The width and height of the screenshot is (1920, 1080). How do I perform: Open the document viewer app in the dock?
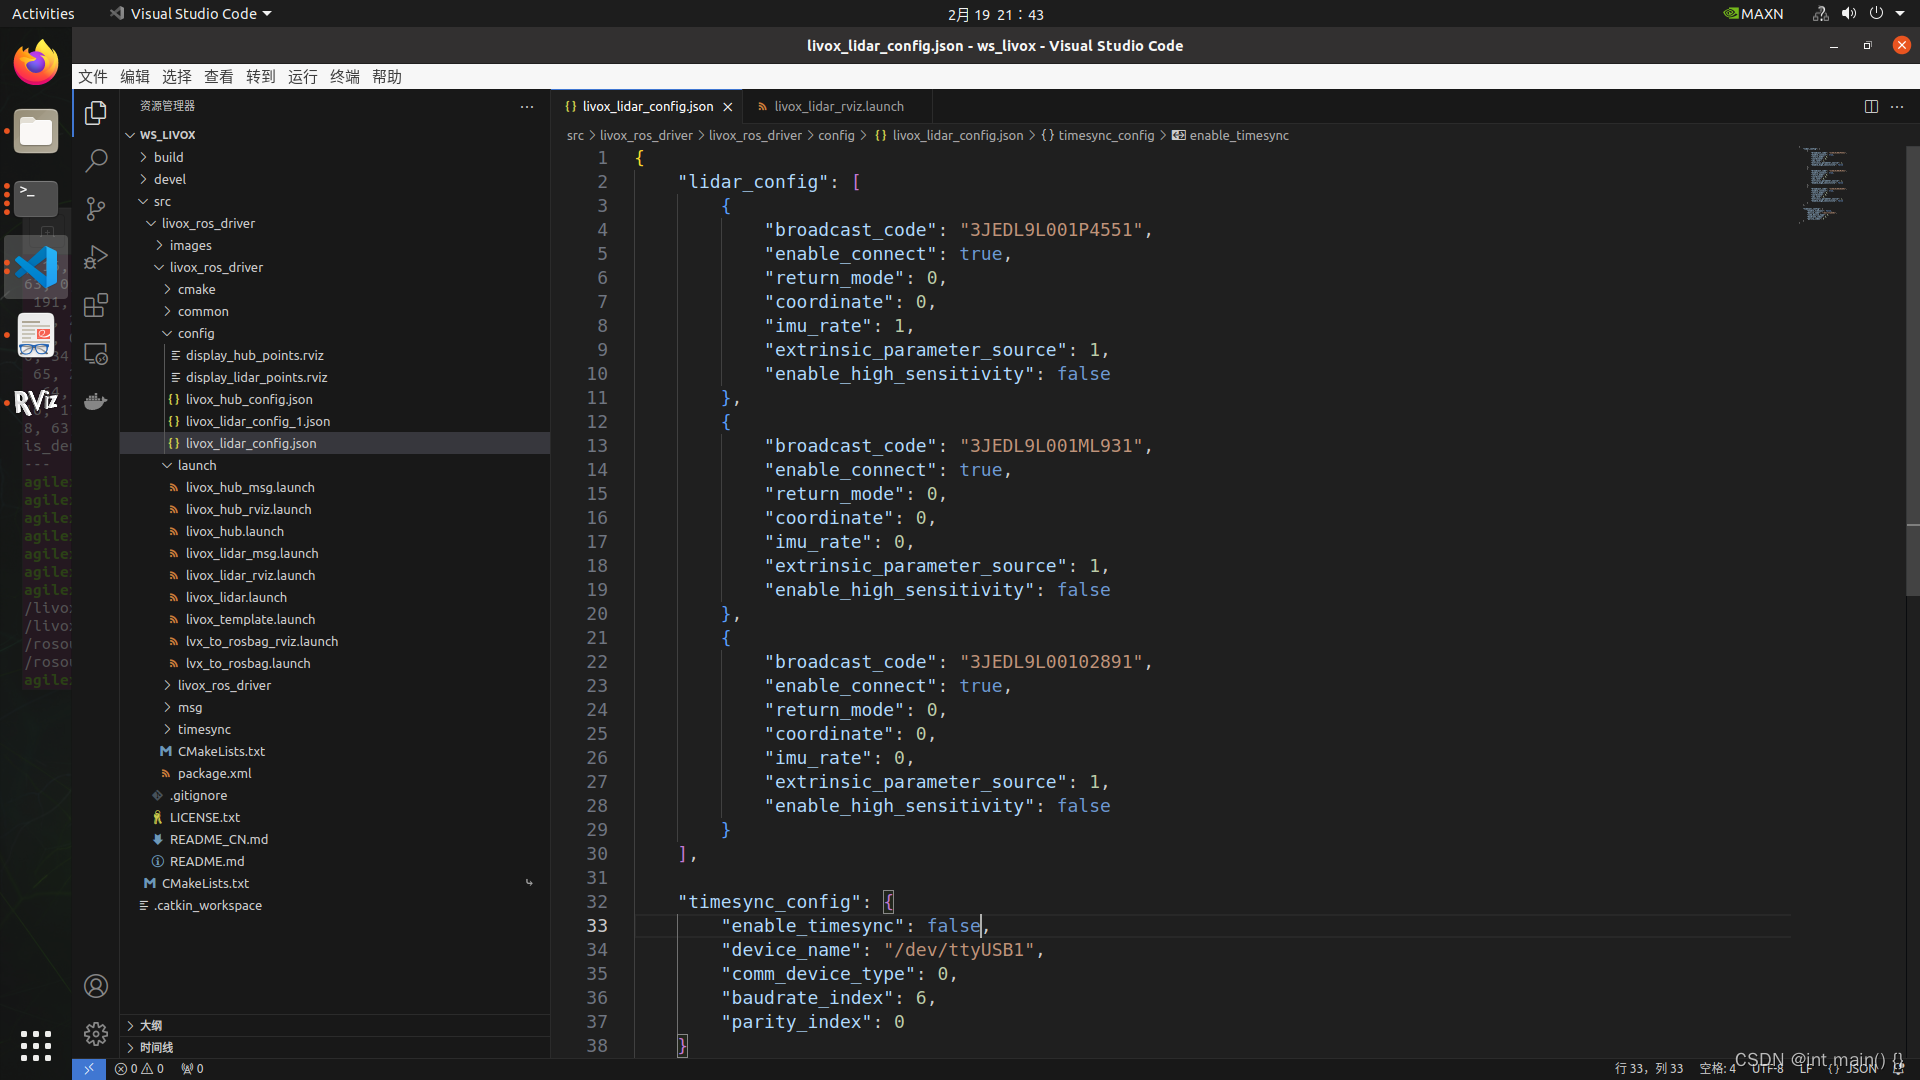click(36, 335)
